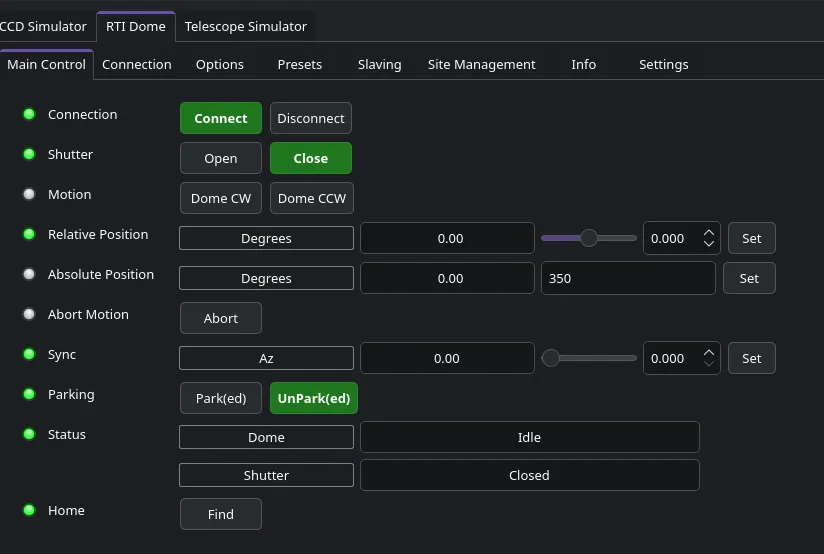Viewport: 824px width, 554px height.
Task: Decrease Relative Position value with down arrow
Action: tap(709, 244)
